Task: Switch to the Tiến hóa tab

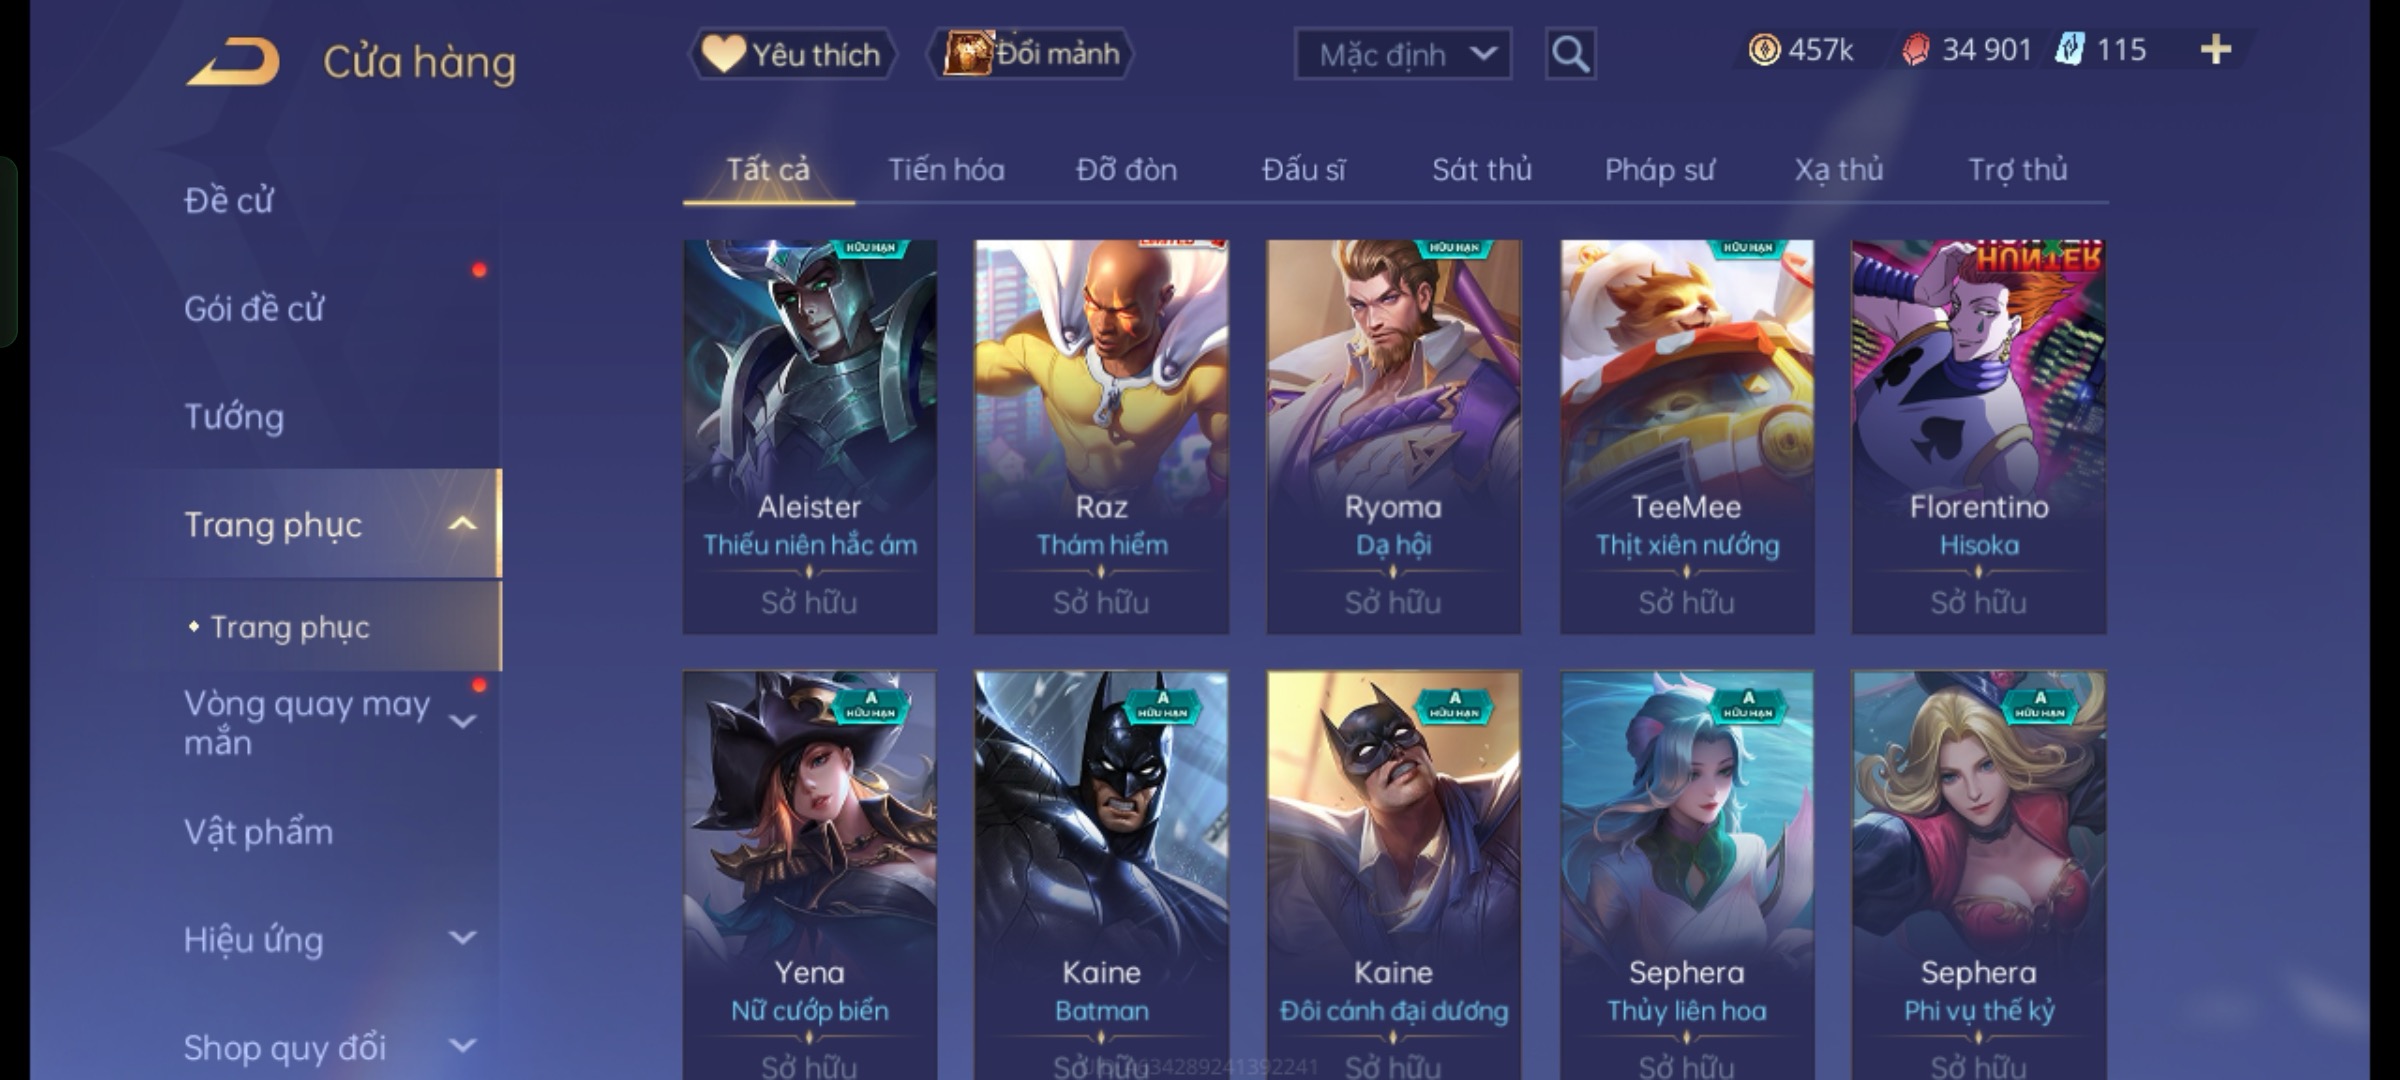Action: click(946, 170)
